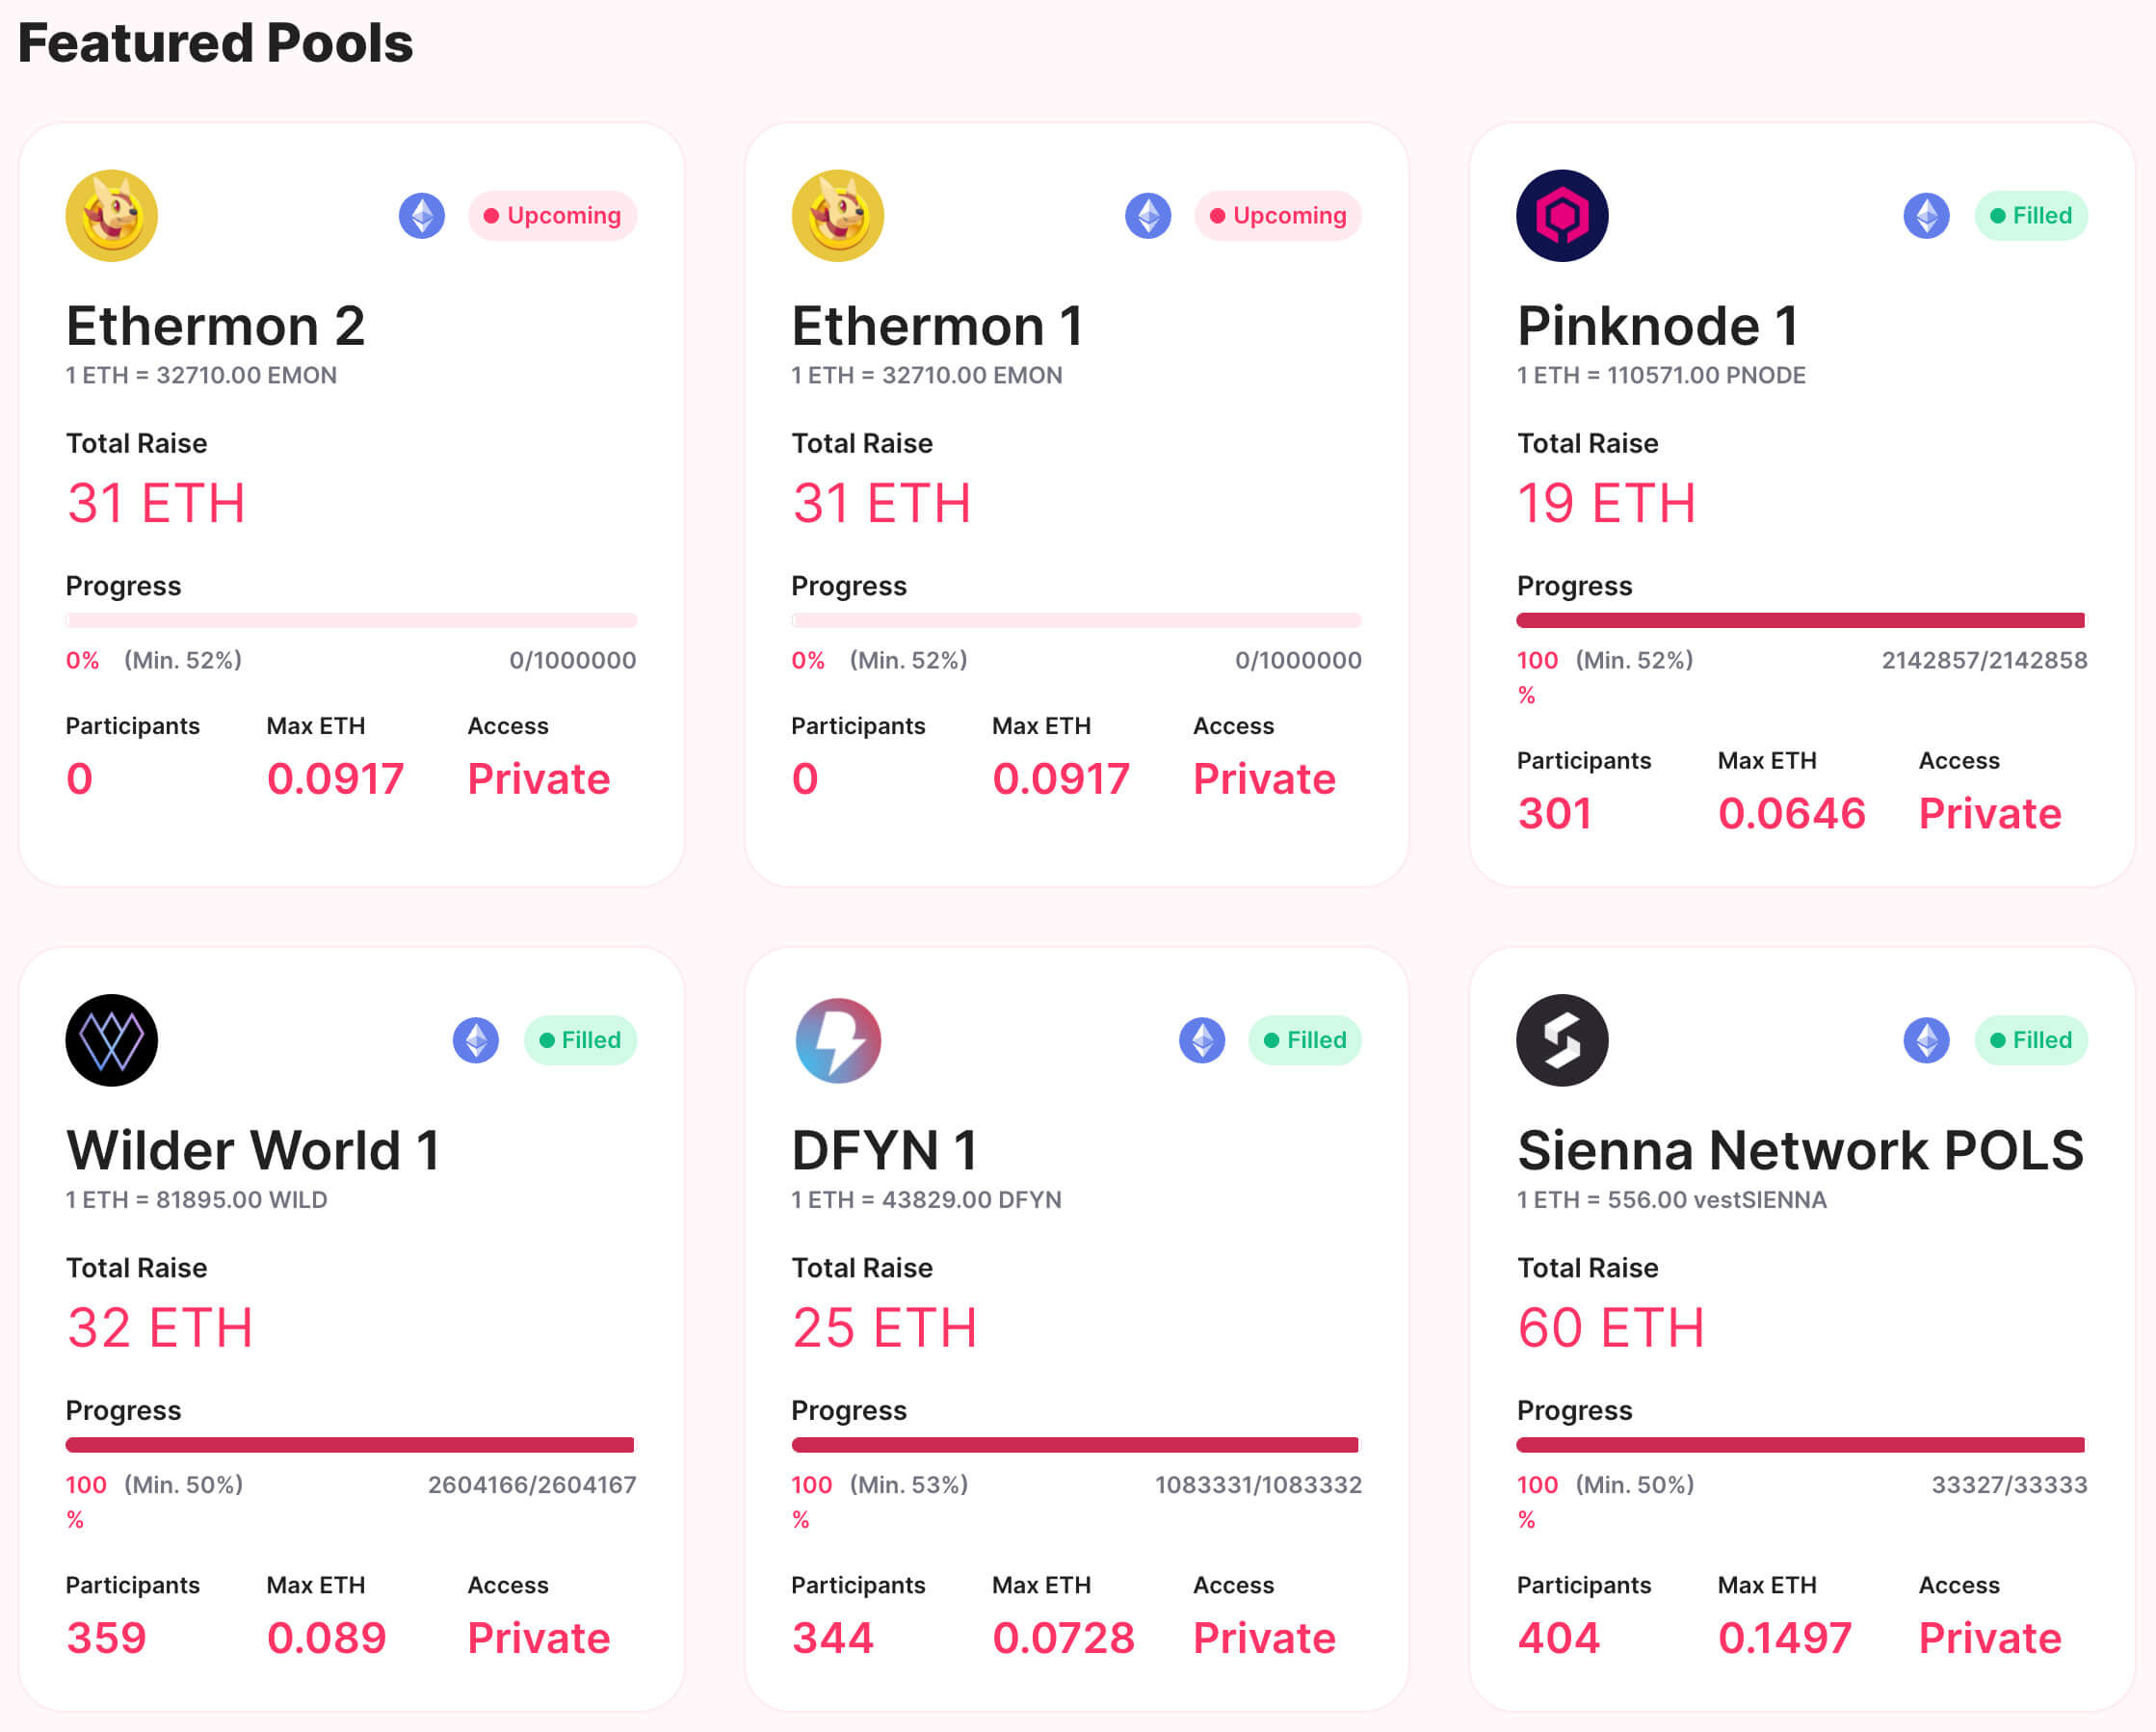
Task: Select the Pinknode 1 project logo
Action: pos(1562,215)
